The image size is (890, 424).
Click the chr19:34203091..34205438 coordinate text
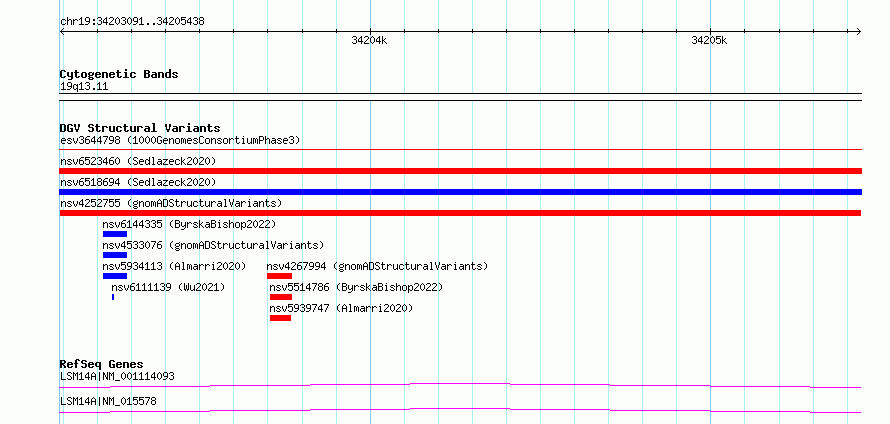132,22
